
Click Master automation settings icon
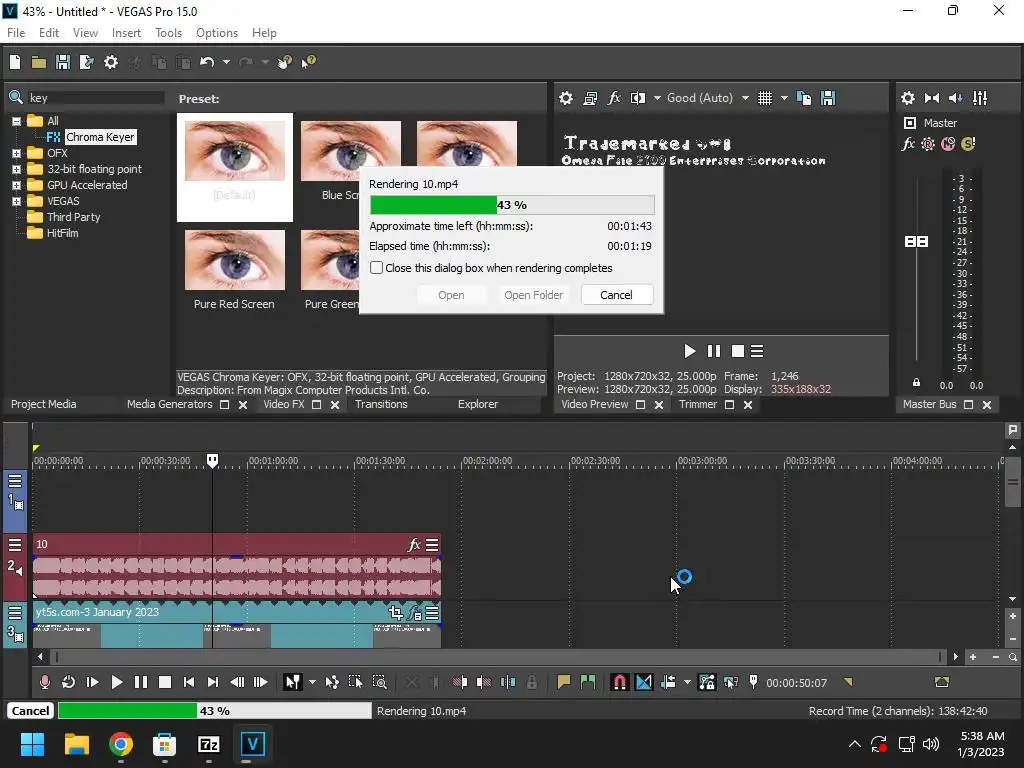click(928, 144)
